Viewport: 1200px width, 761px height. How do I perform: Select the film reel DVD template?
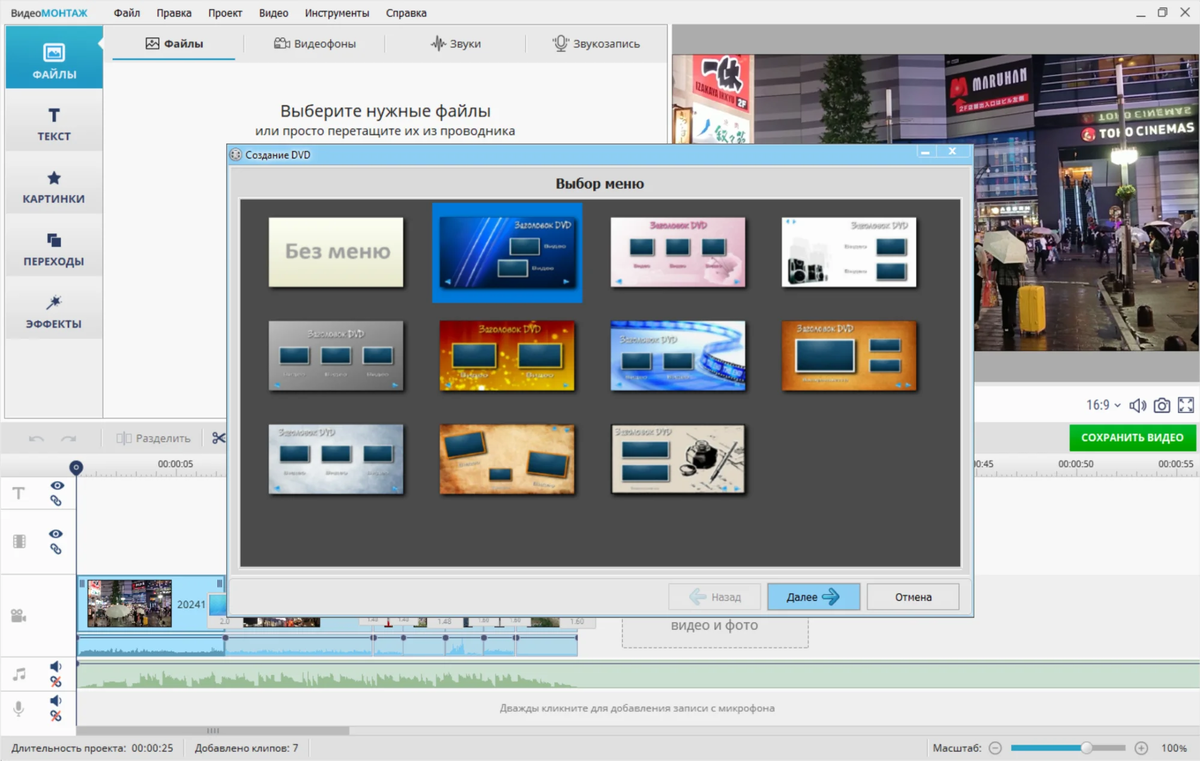(678, 356)
